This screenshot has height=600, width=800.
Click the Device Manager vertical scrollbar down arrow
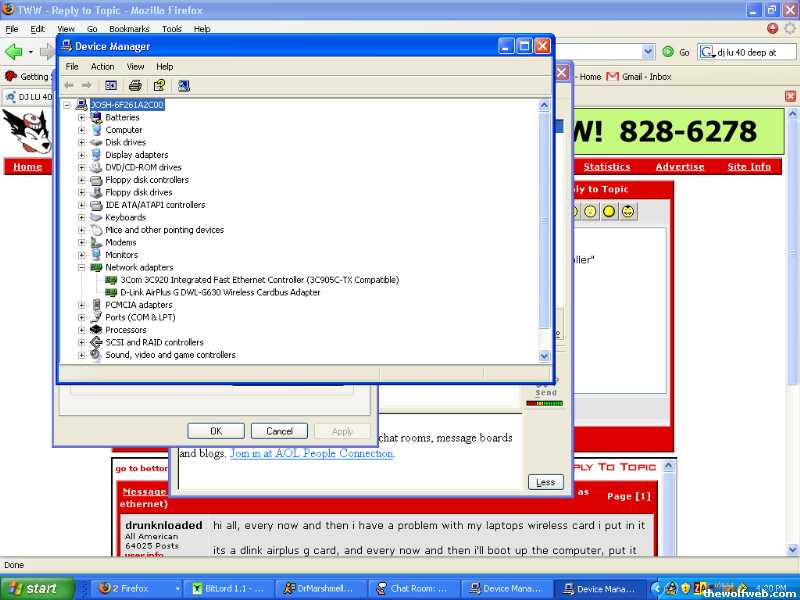pyautogui.click(x=545, y=356)
